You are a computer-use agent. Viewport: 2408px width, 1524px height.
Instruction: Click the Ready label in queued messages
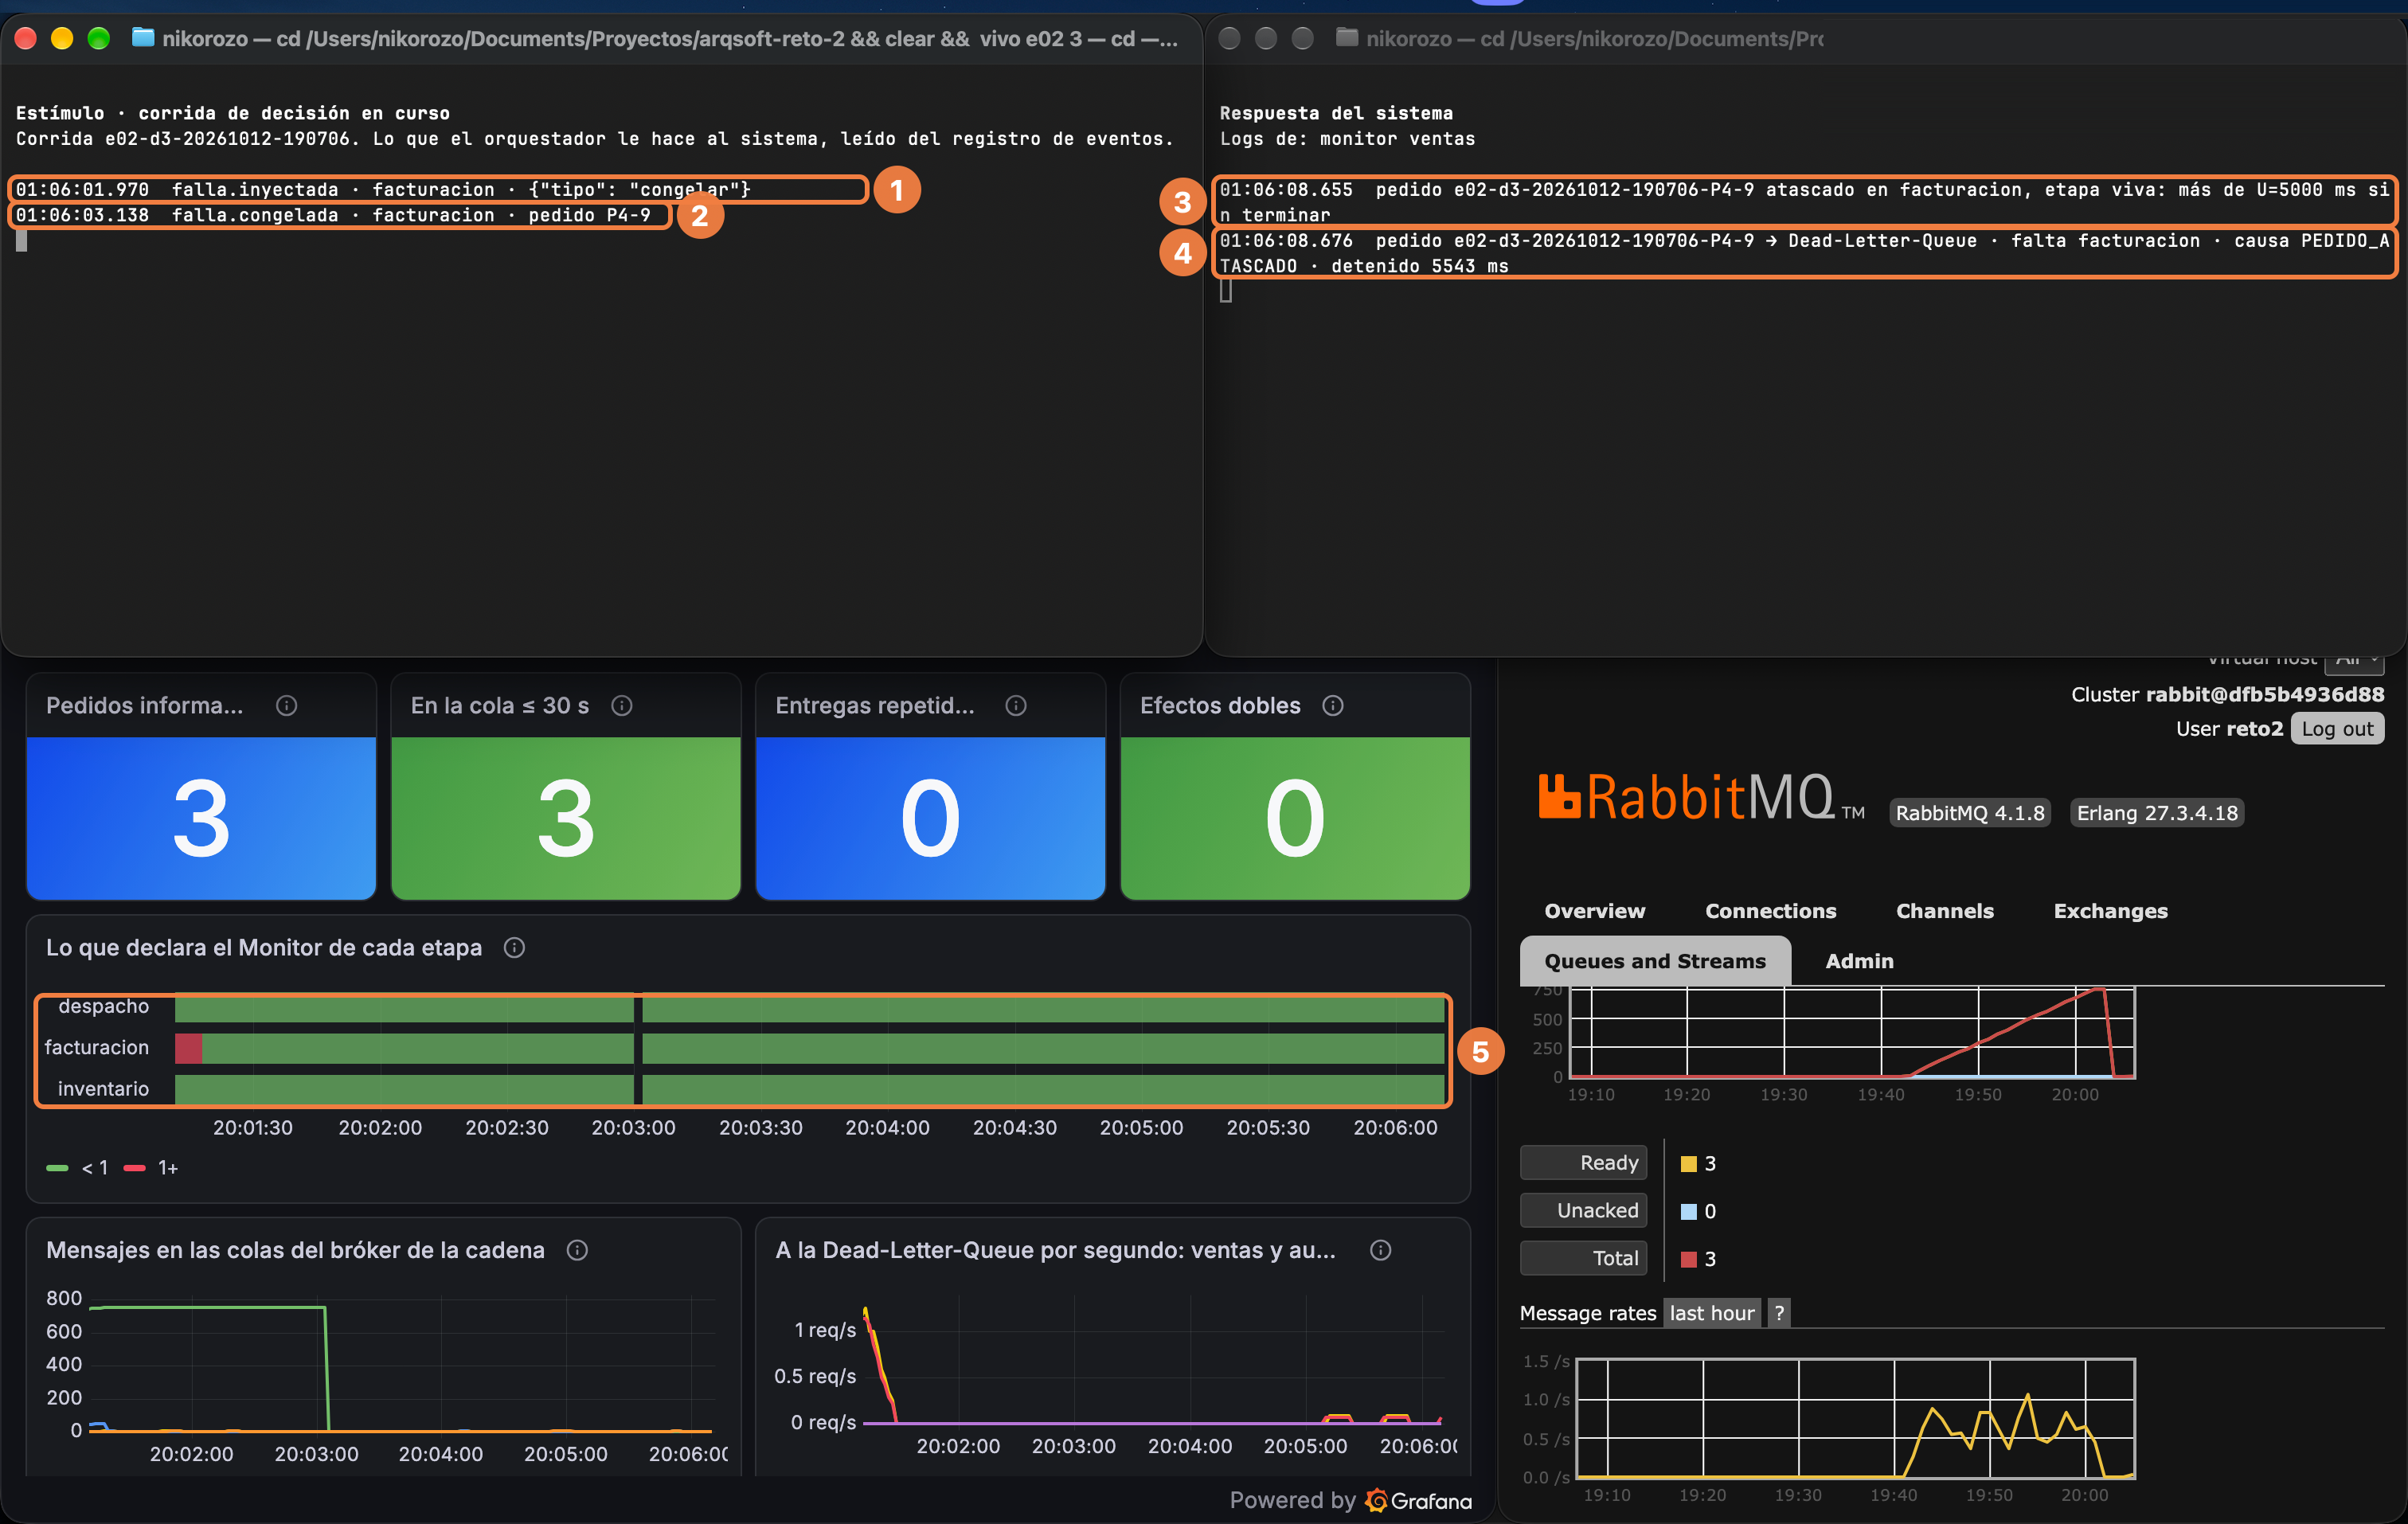(1584, 1163)
